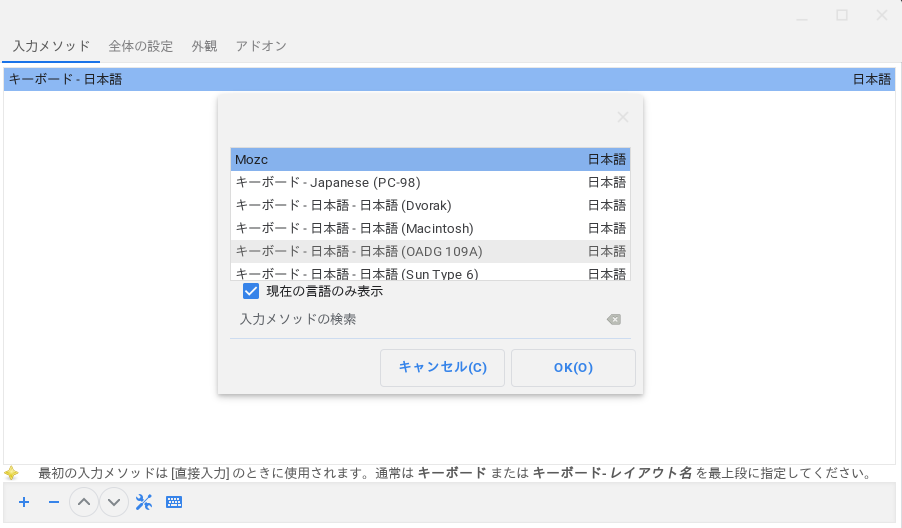This screenshot has width=902, height=528.
Task: Open the アドオン tab
Action: 261,46
